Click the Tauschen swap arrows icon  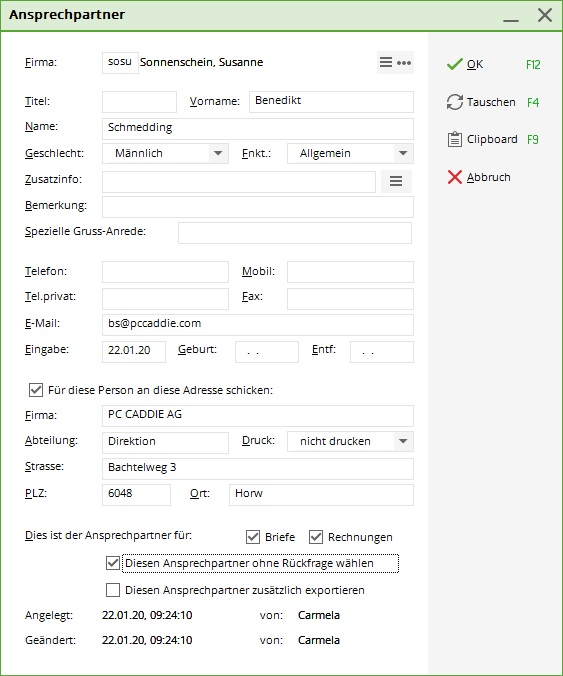click(454, 102)
